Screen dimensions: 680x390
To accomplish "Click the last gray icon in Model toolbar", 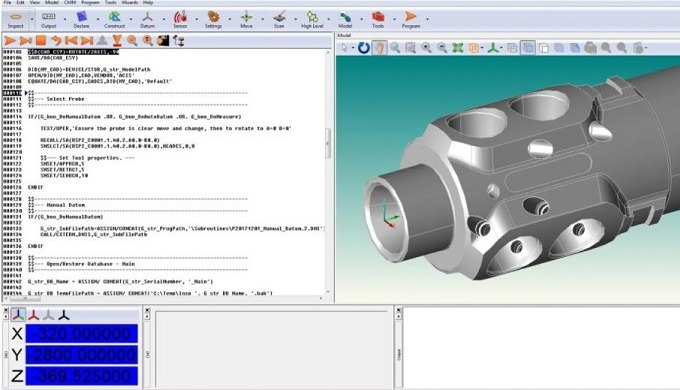I will (x=638, y=48).
